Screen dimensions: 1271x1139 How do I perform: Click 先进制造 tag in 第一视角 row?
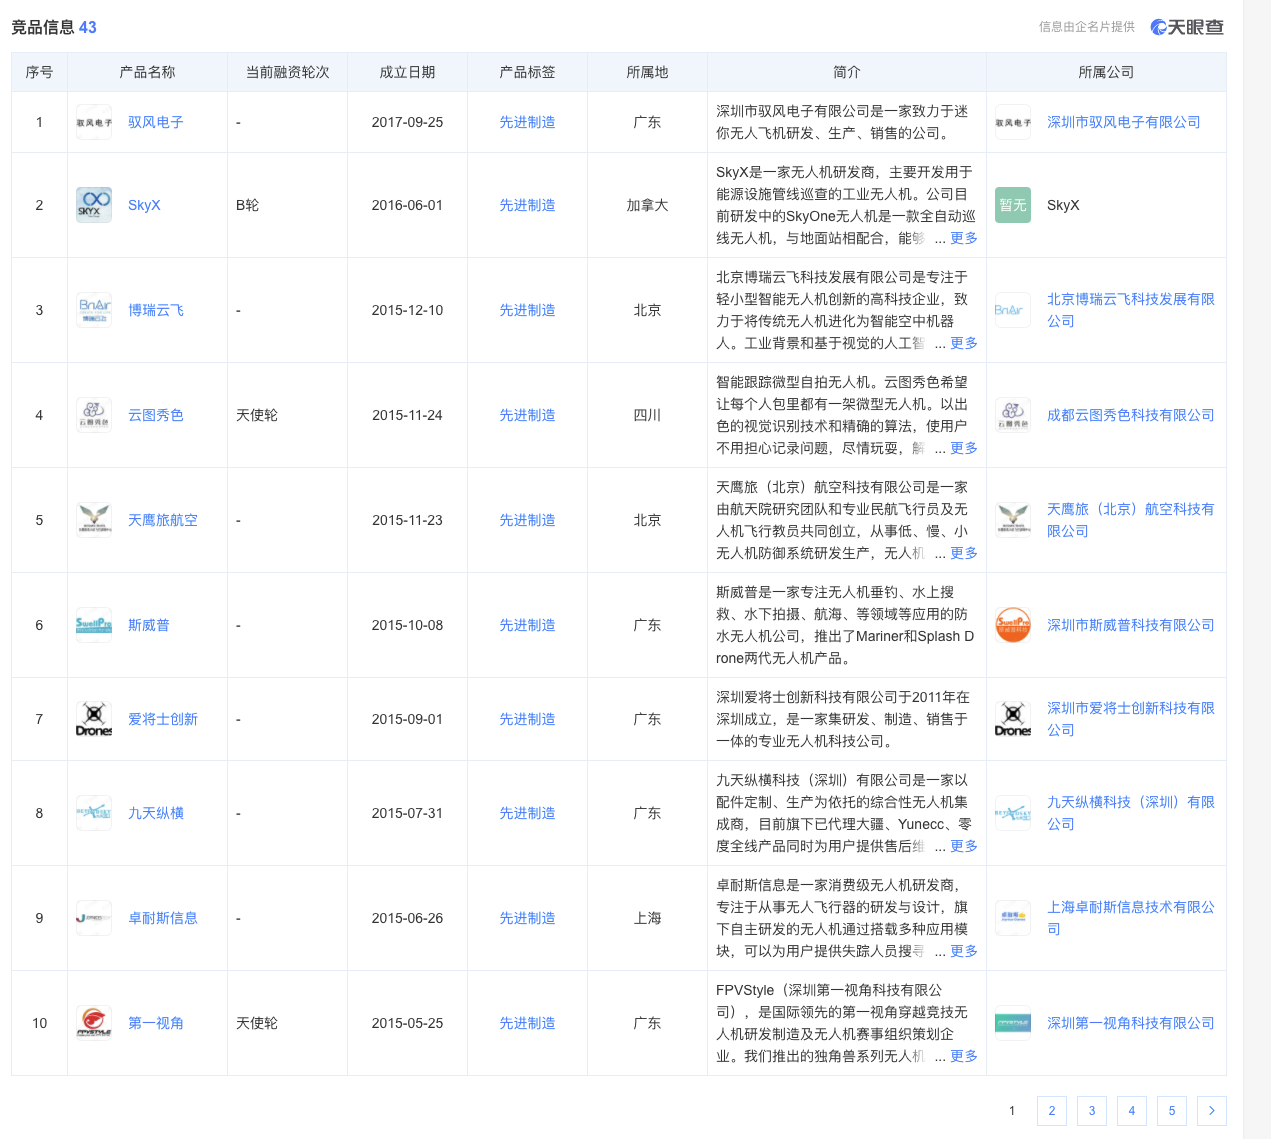point(527,1023)
